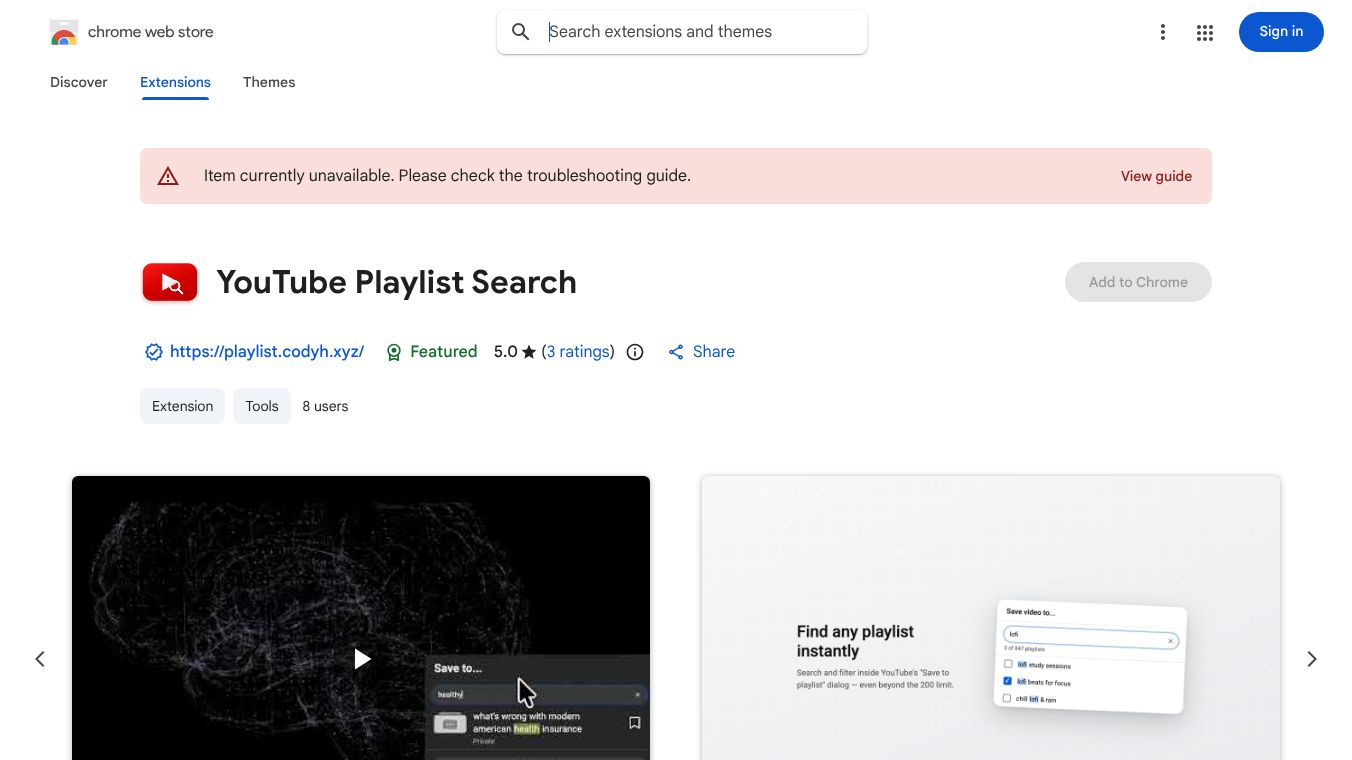This screenshot has height=760, width=1352.
Task: Click the Item currently unavailable message
Action: click(447, 176)
